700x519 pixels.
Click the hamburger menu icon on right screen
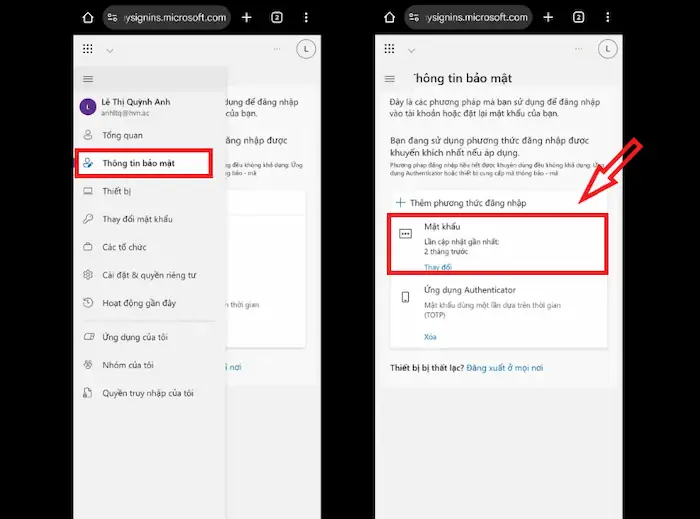point(389,78)
